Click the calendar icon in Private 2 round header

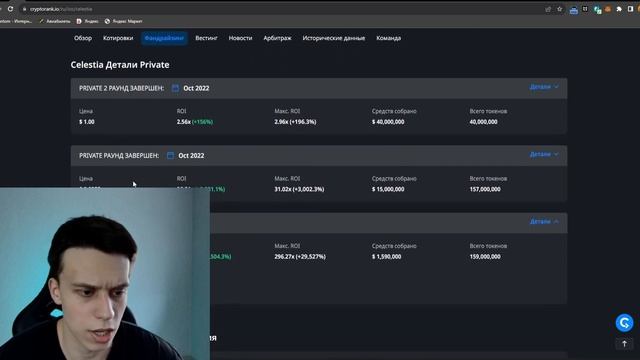(176, 88)
